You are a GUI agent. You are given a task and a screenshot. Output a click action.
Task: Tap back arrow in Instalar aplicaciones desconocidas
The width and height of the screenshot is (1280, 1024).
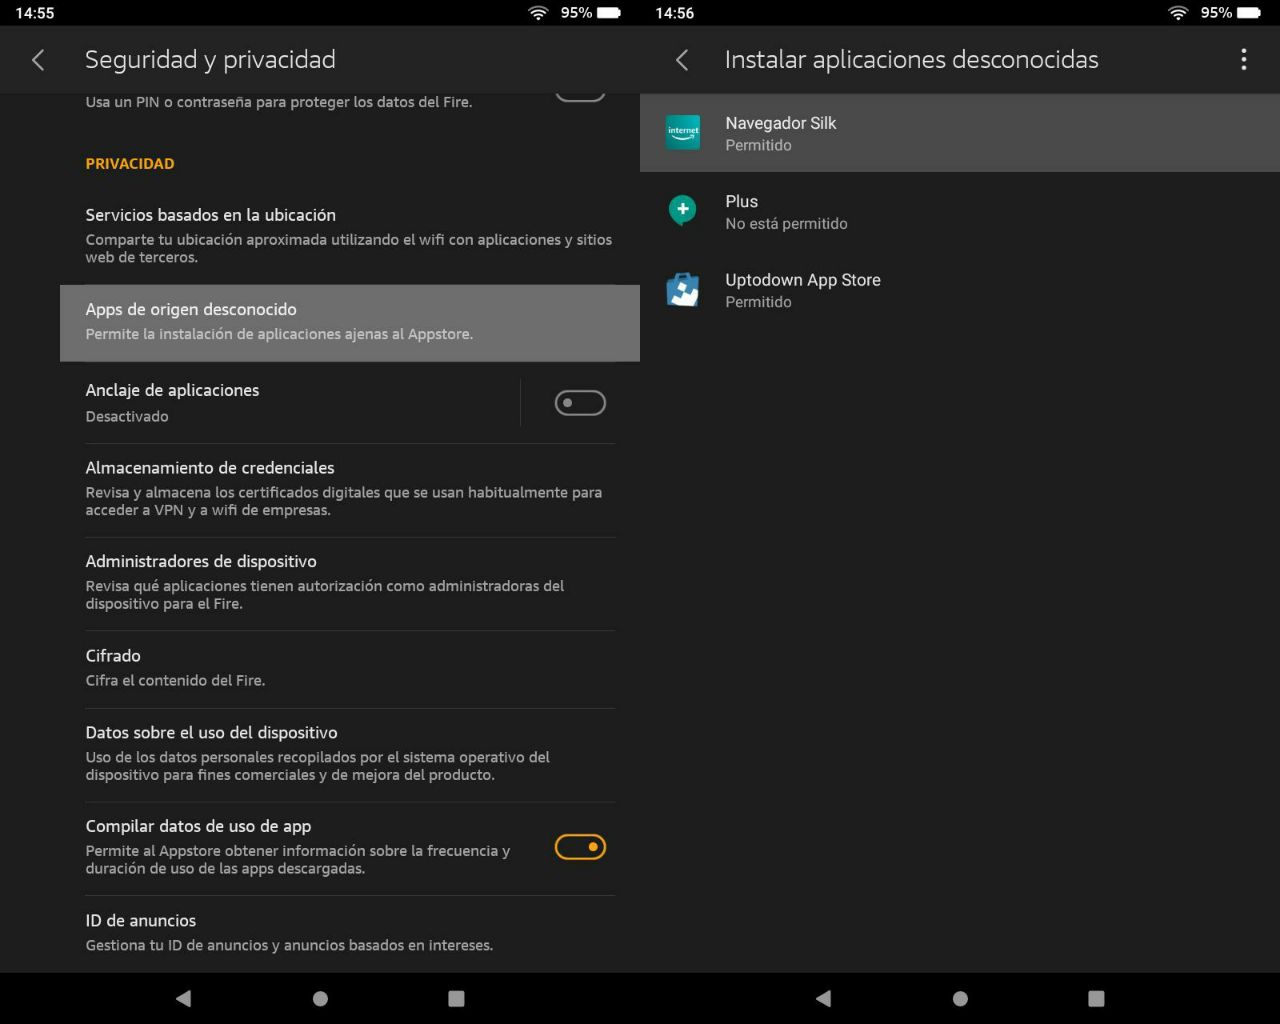click(x=682, y=60)
